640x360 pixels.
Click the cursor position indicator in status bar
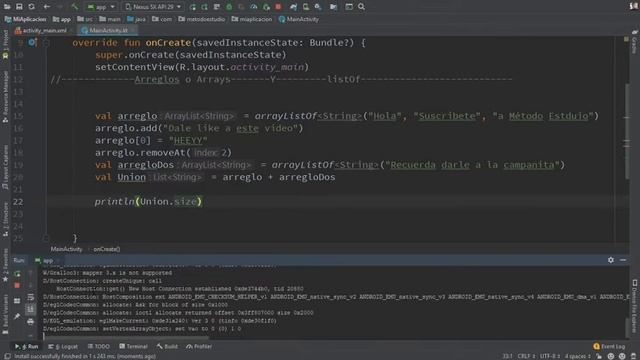[507, 356]
